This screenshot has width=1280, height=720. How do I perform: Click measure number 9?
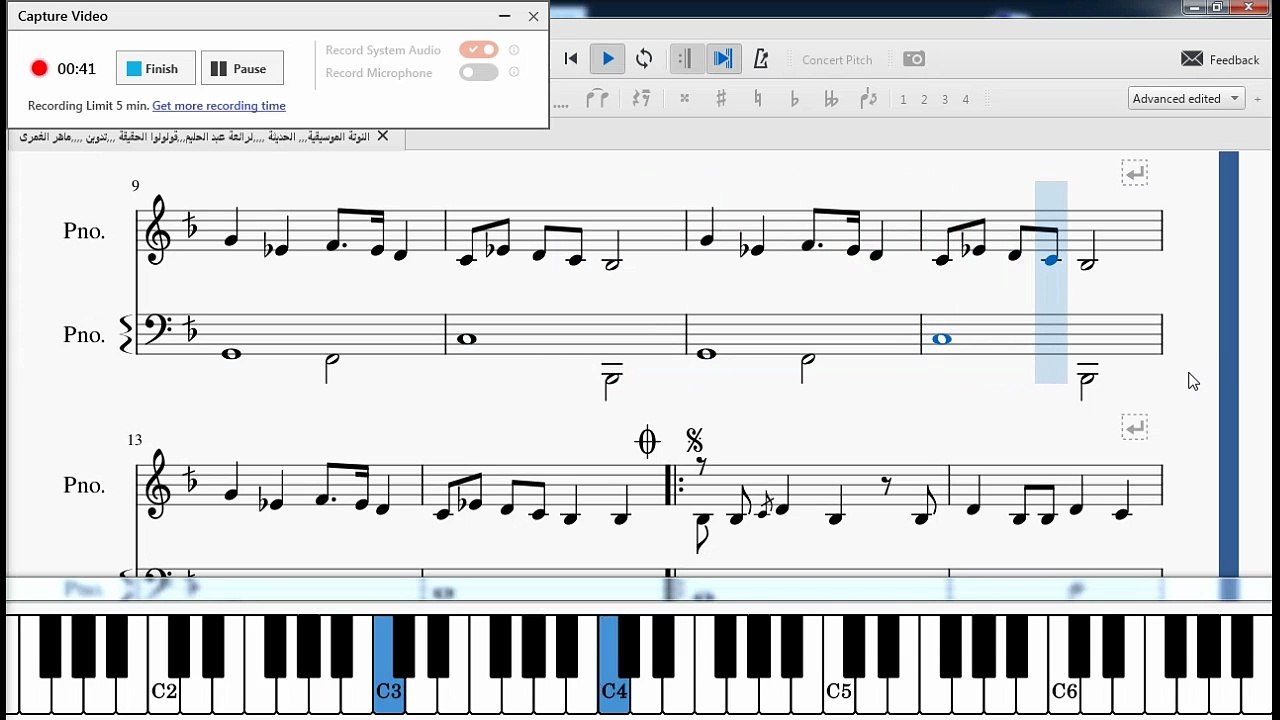tap(135, 186)
